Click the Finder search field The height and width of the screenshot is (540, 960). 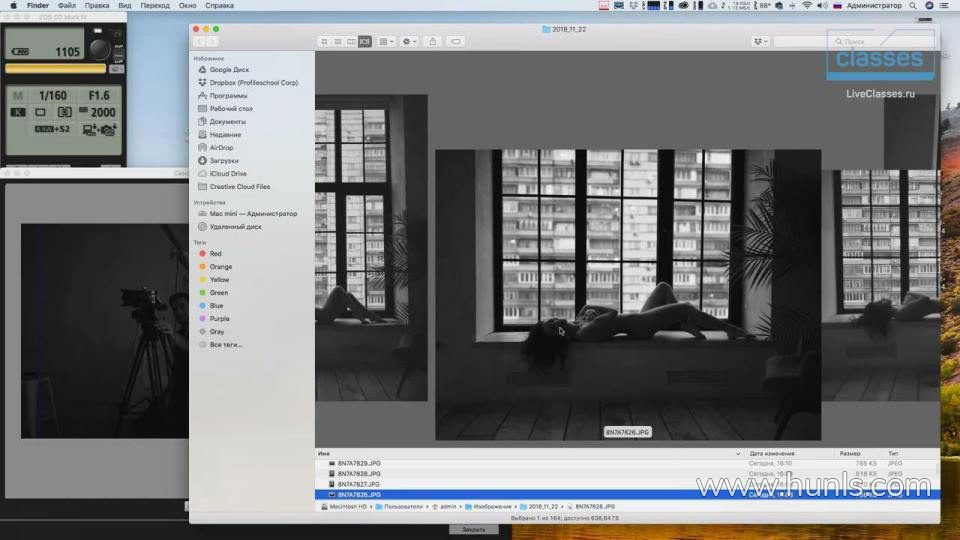pos(854,42)
